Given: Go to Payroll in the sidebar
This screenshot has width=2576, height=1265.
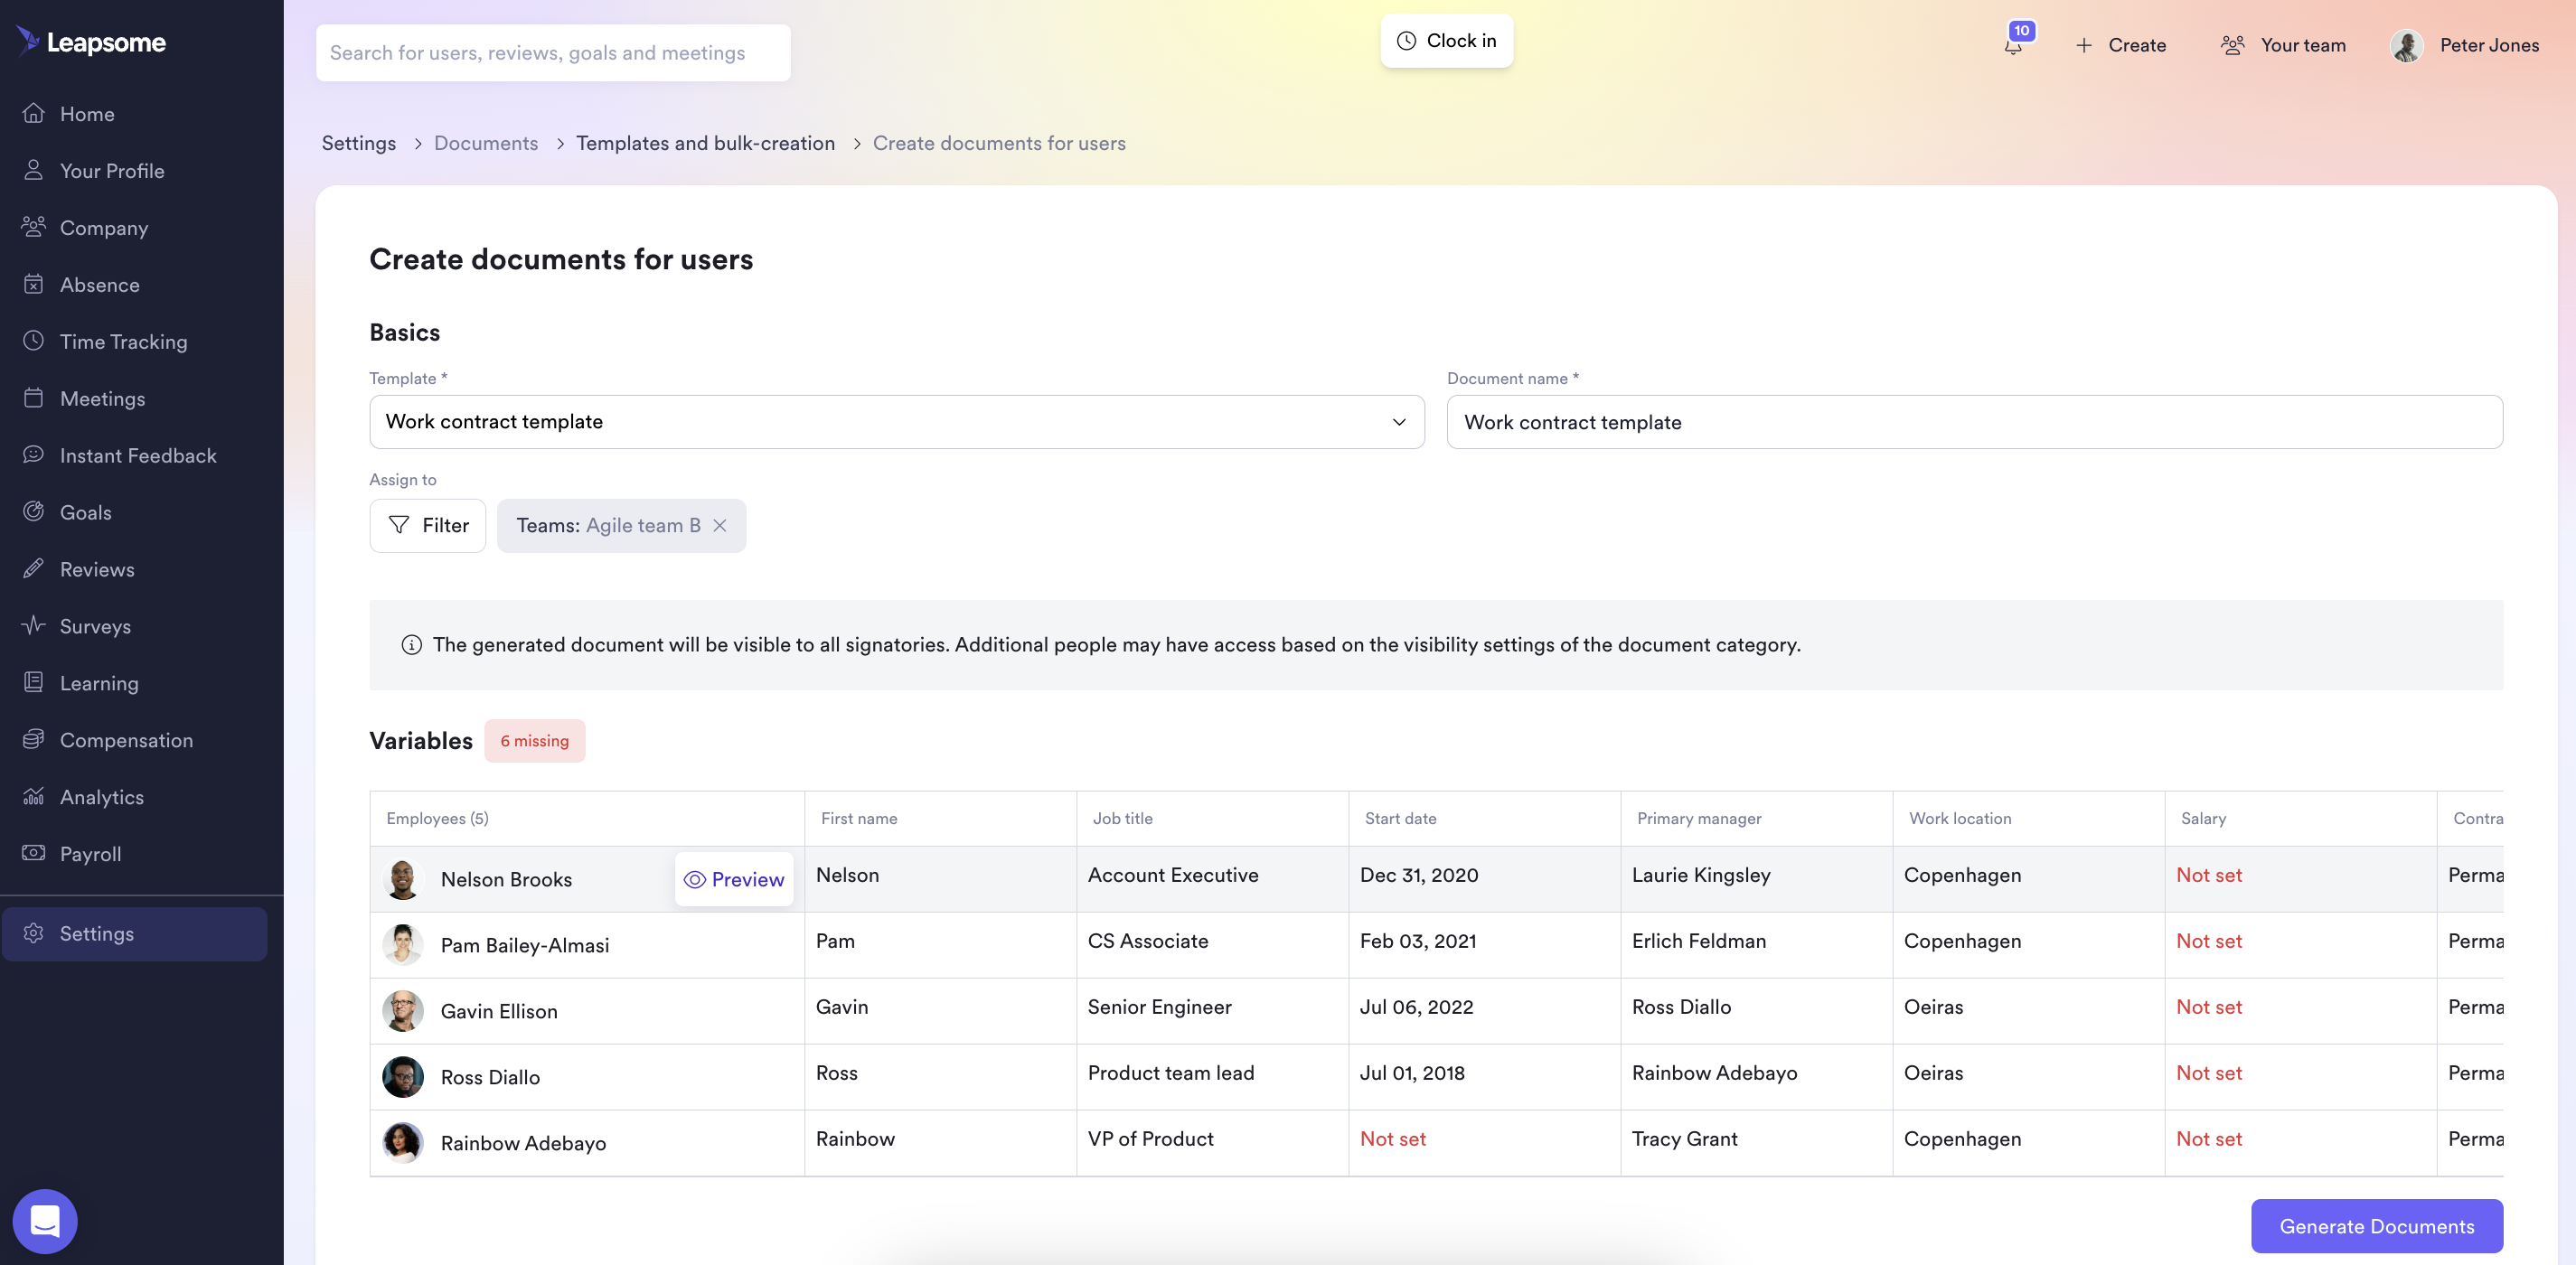Looking at the screenshot, I should pyautogui.click(x=90, y=854).
